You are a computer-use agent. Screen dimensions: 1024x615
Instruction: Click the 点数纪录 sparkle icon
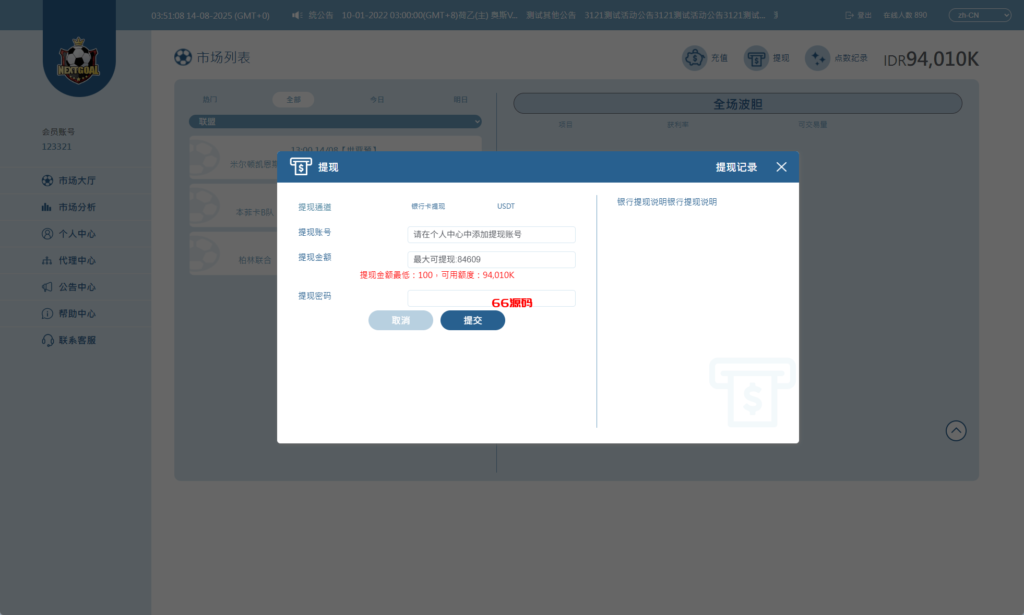817,58
